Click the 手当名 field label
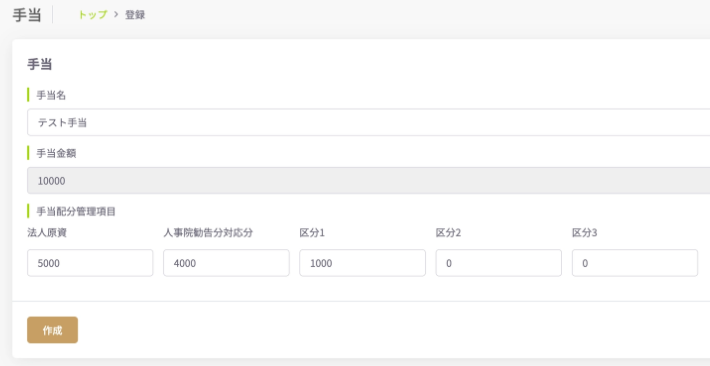This screenshot has height=366, width=710. pyautogui.click(x=51, y=95)
